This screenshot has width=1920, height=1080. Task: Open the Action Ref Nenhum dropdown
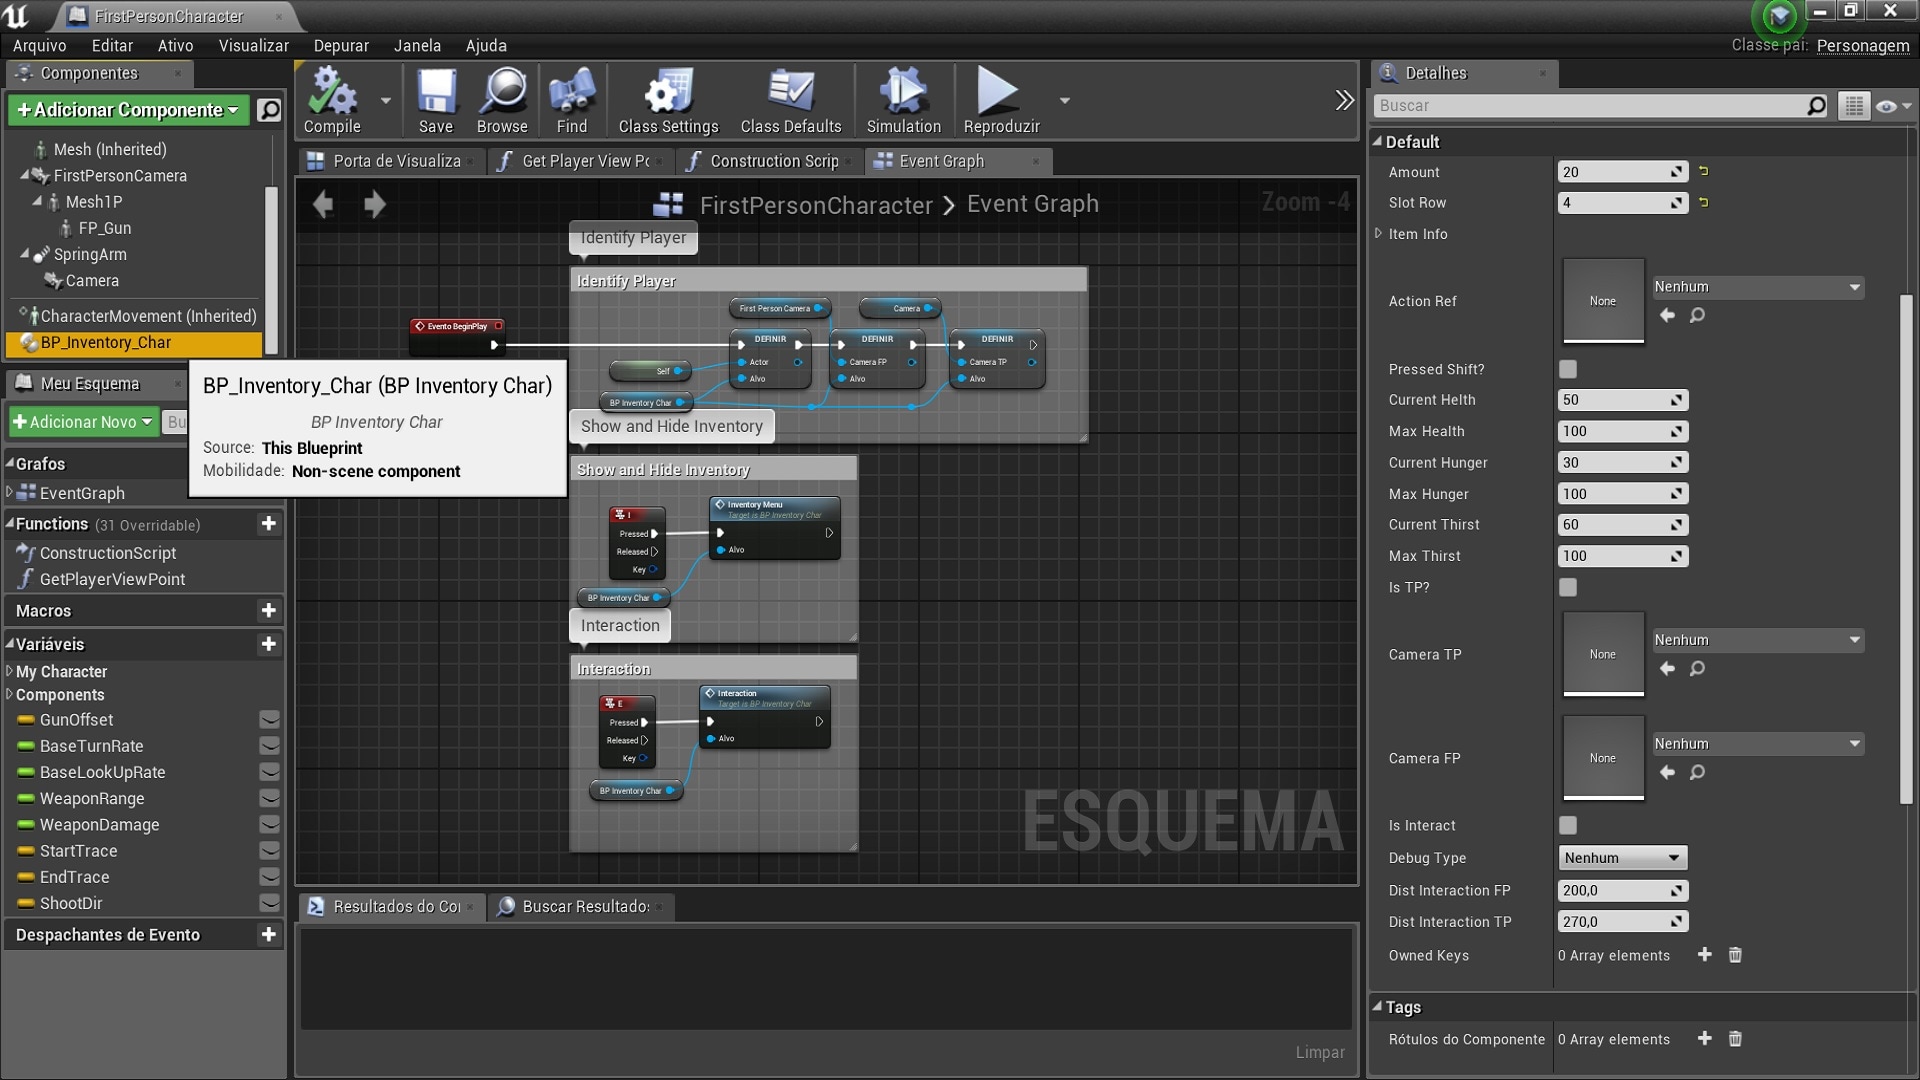(x=1757, y=287)
